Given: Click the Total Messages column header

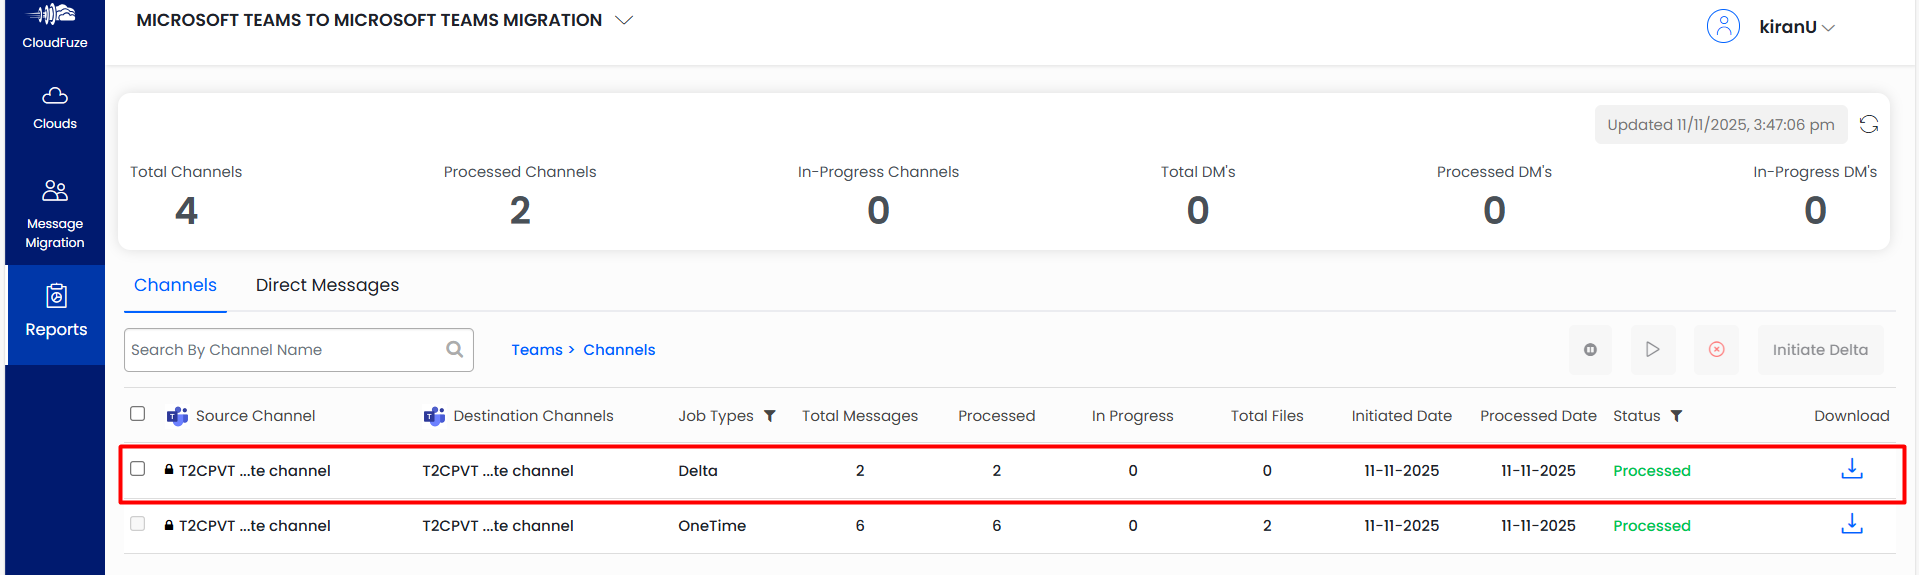Looking at the screenshot, I should click(x=860, y=416).
